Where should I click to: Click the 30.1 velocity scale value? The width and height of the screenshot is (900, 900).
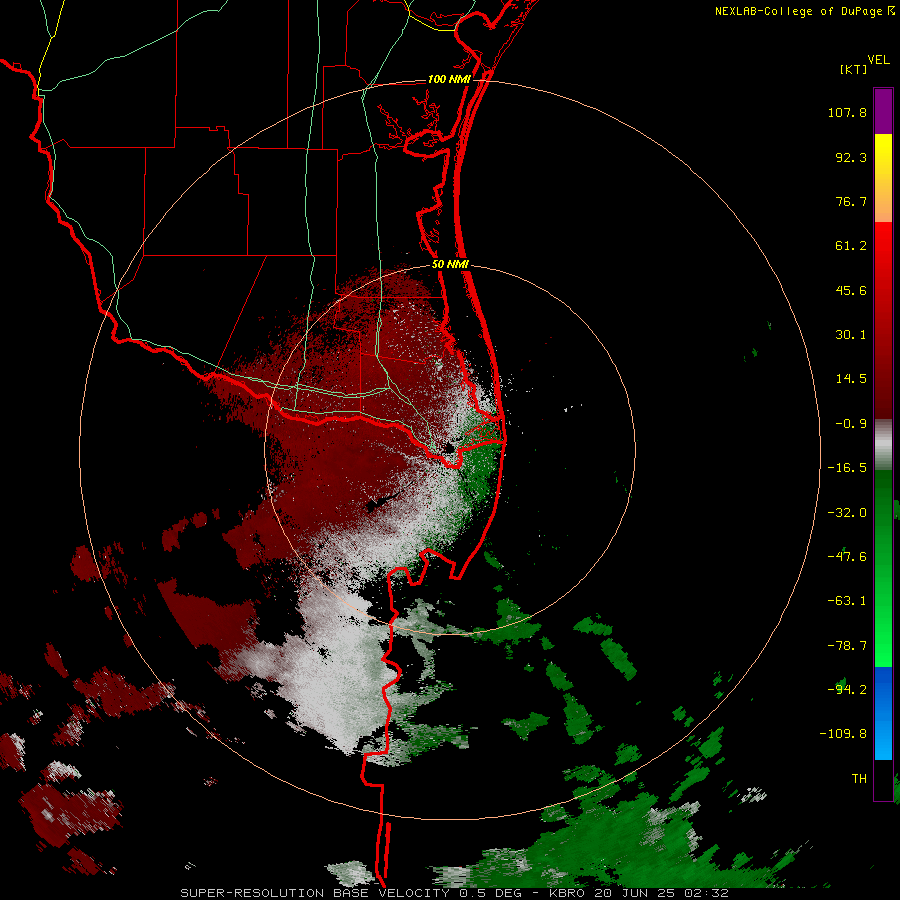click(851, 335)
